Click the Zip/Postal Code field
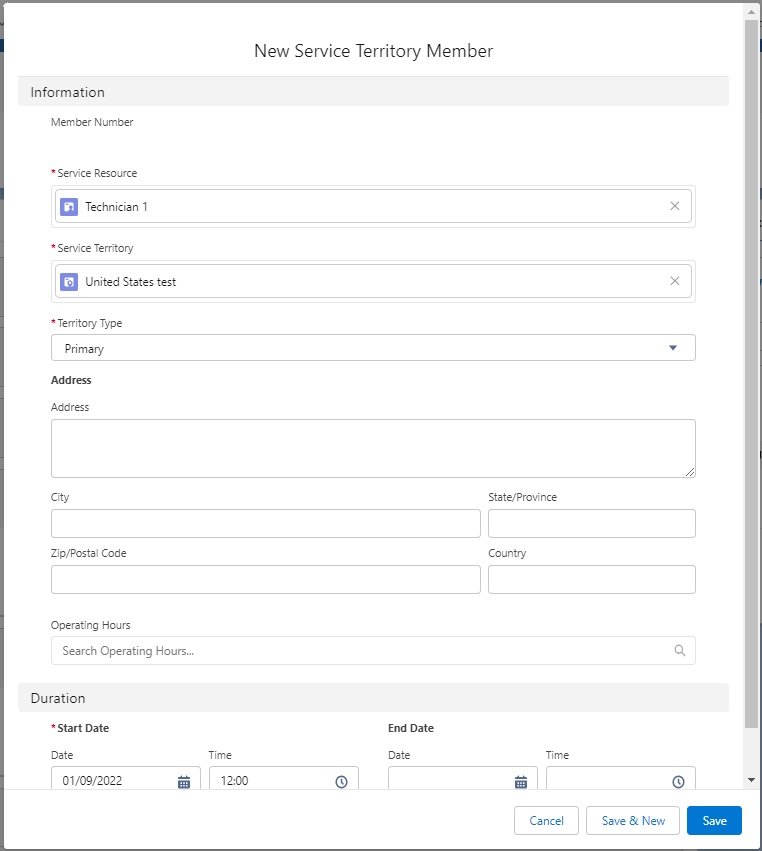Viewport: 762px width, 851px height. click(x=265, y=580)
